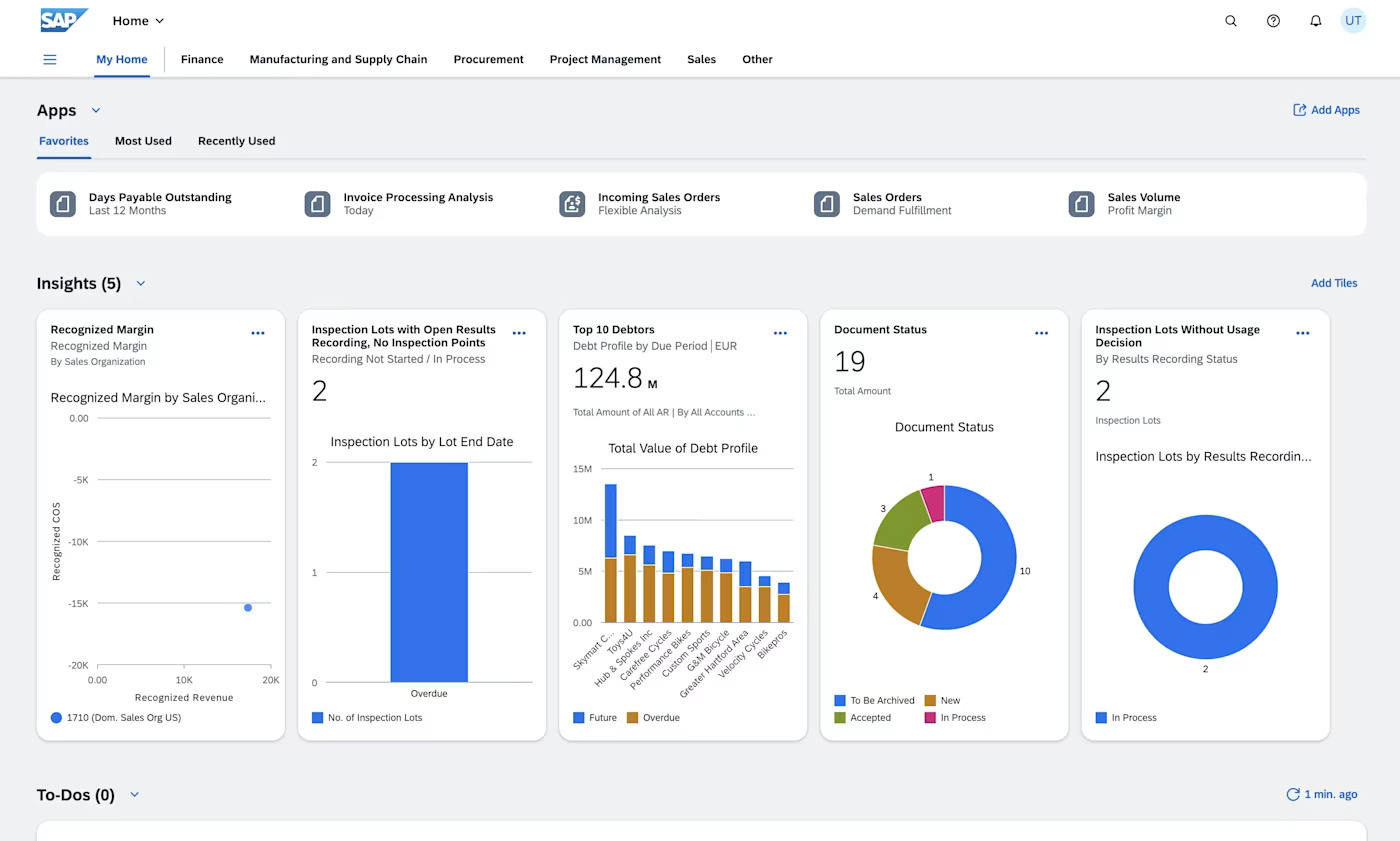Click the help icon in the header
The image size is (1400, 841).
[1272, 20]
